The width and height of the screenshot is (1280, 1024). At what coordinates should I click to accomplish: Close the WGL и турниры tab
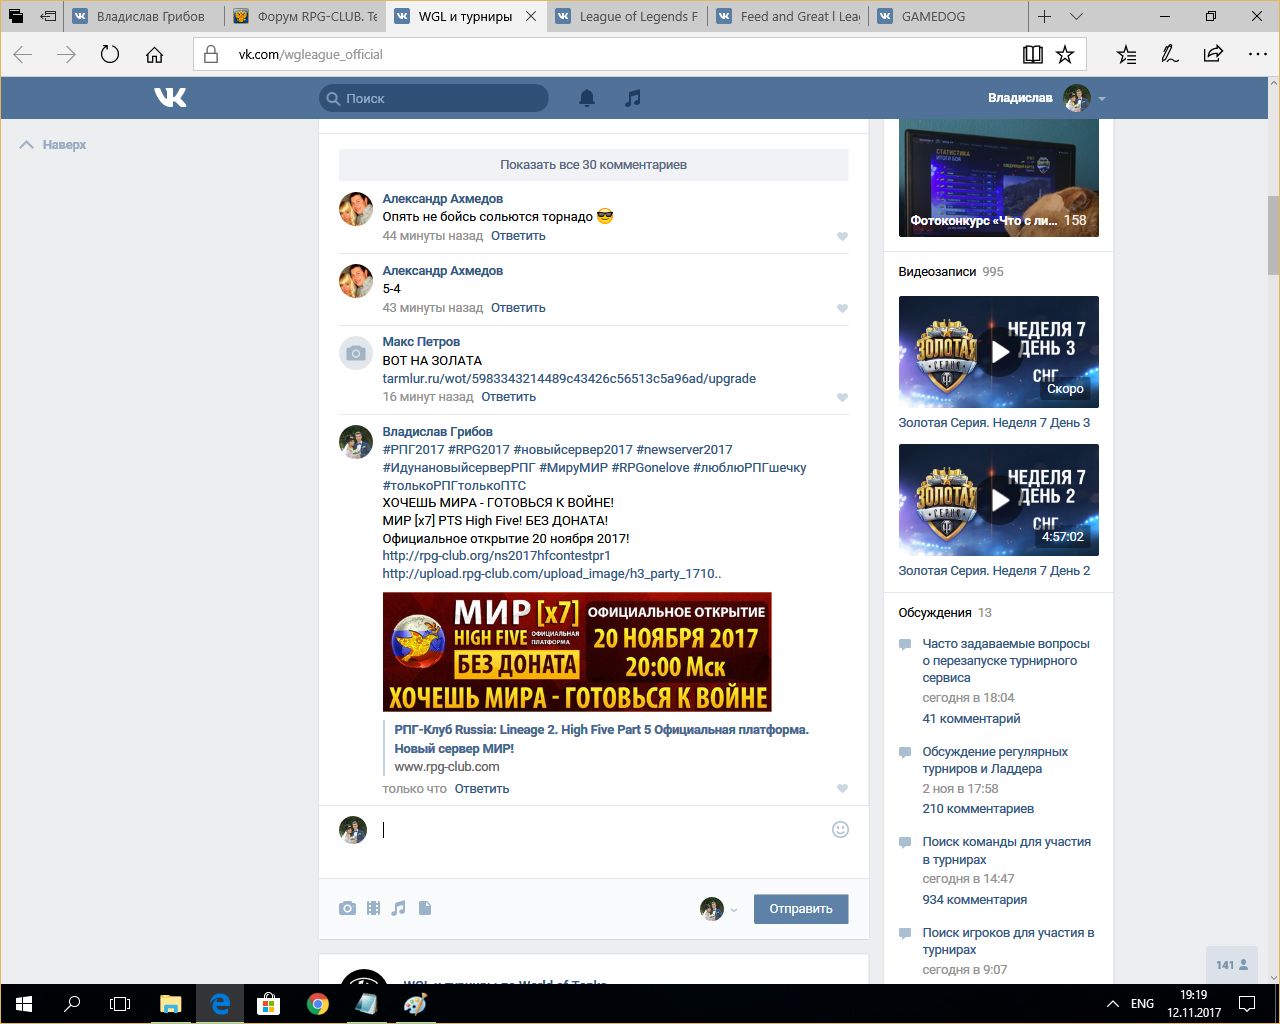tap(531, 16)
